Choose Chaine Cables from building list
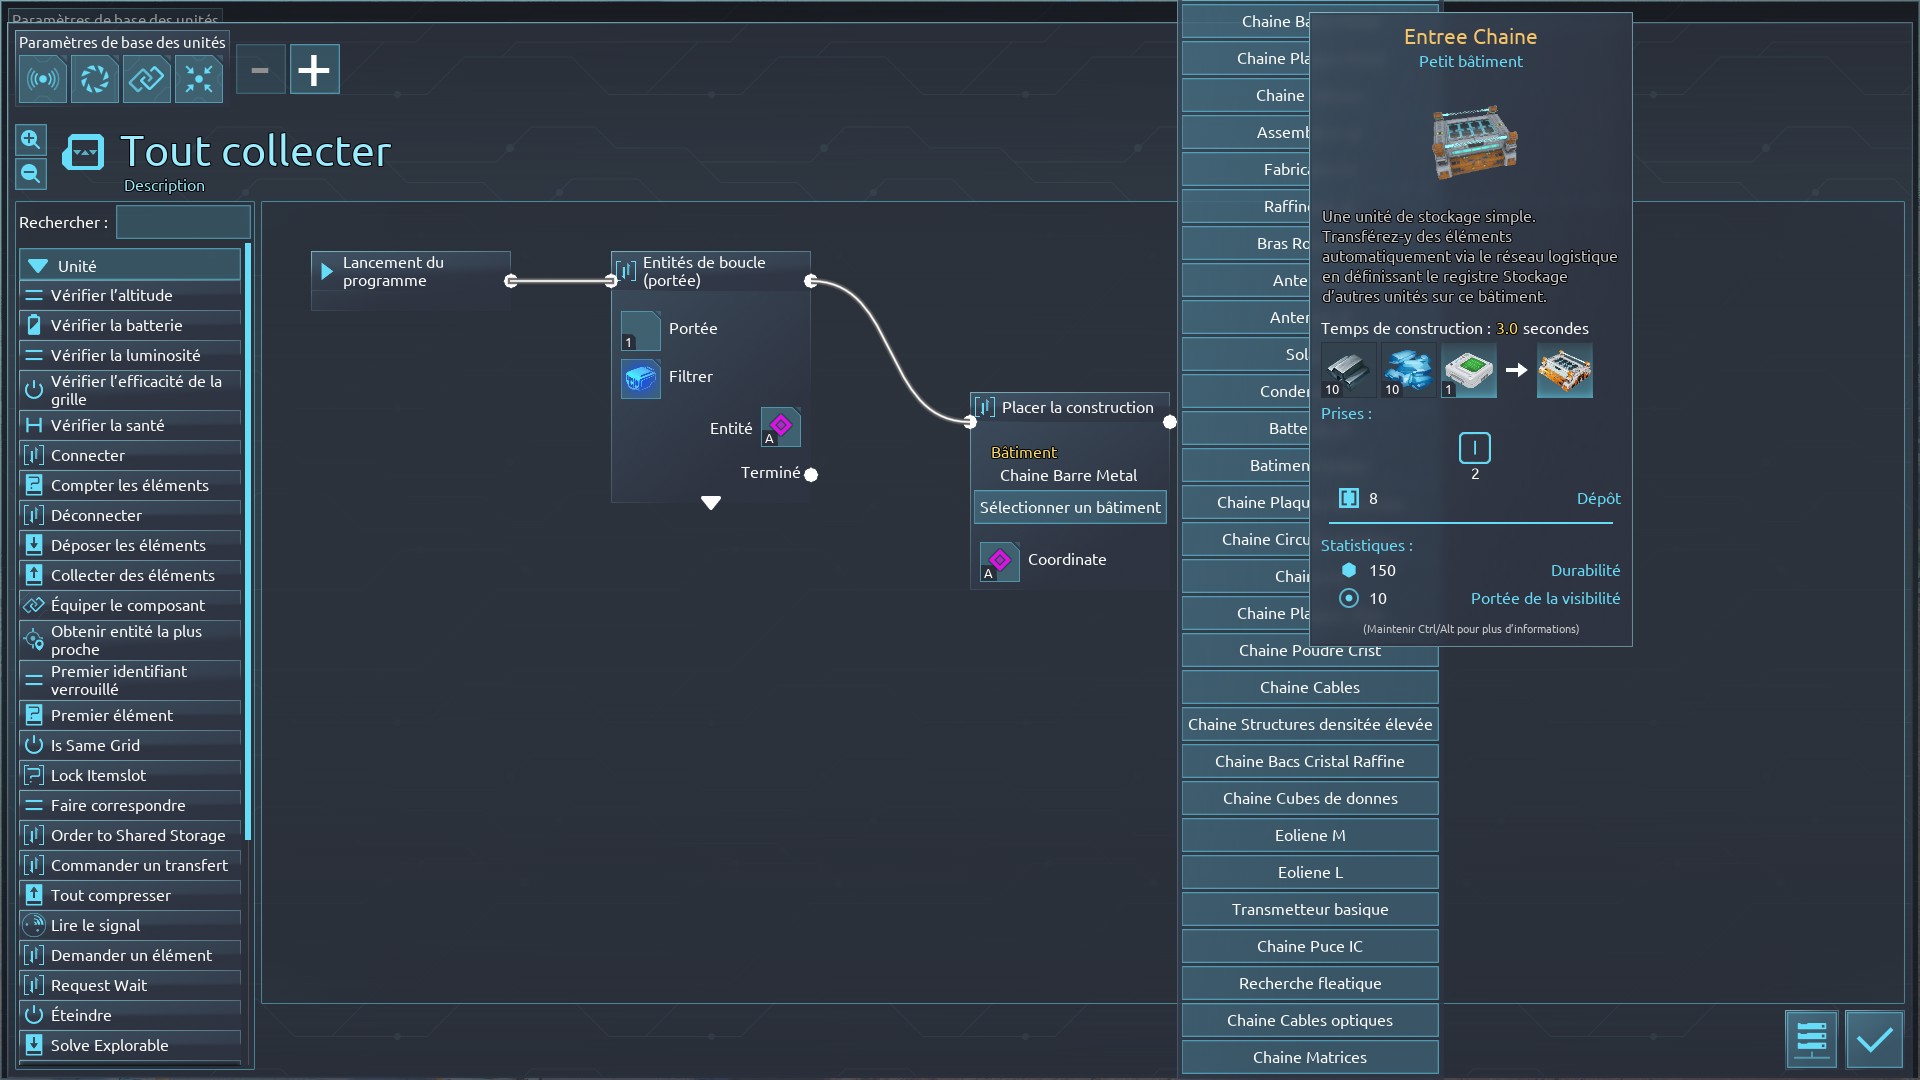Viewport: 1920px width, 1080px height. coord(1309,688)
